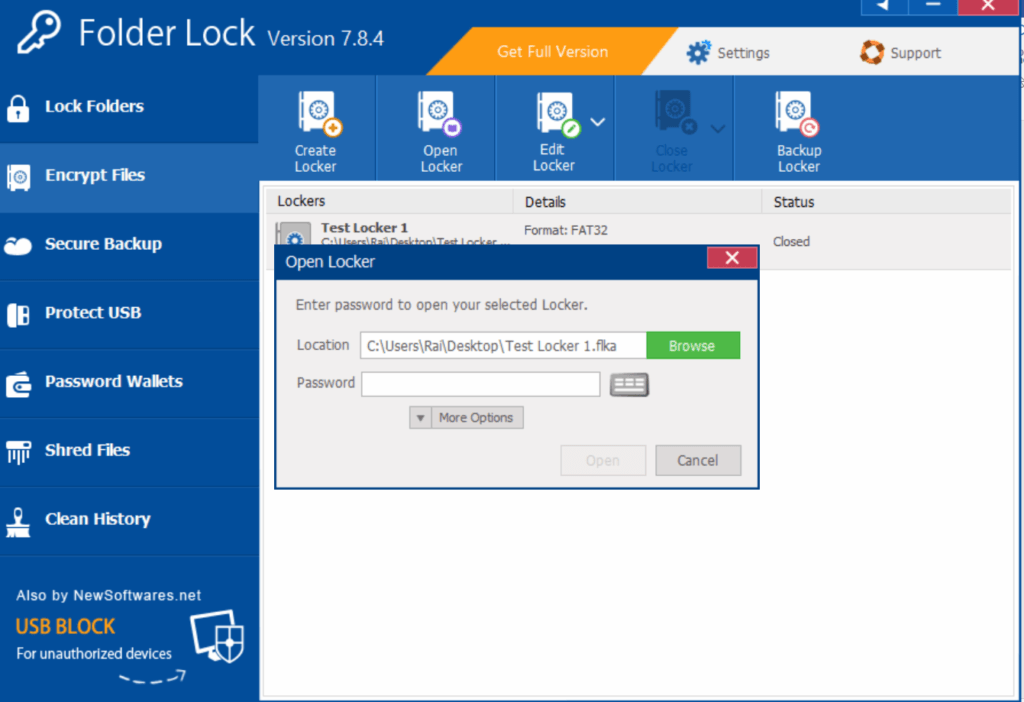Open the Lock Folders section
The width and height of the screenshot is (1024, 702).
(x=129, y=107)
